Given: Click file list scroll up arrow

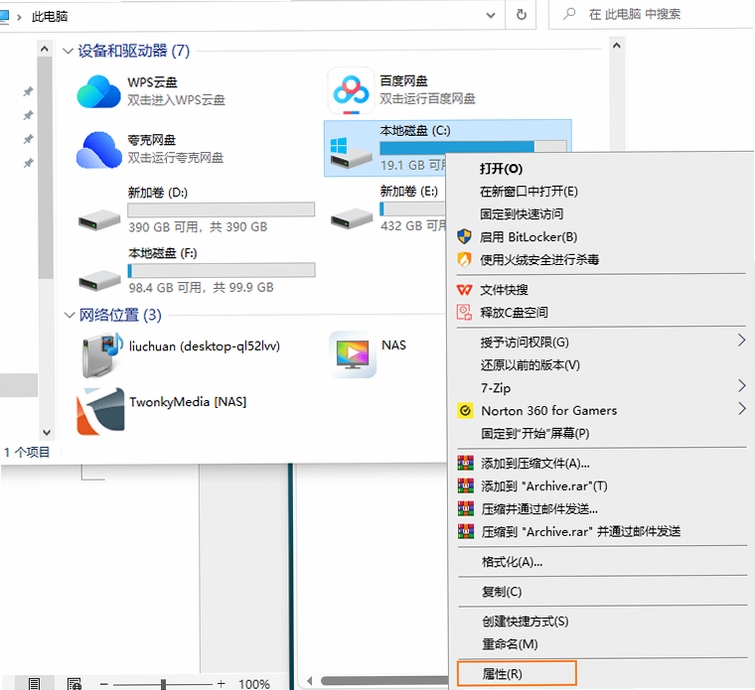Looking at the screenshot, I should click(x=617, y=46).
